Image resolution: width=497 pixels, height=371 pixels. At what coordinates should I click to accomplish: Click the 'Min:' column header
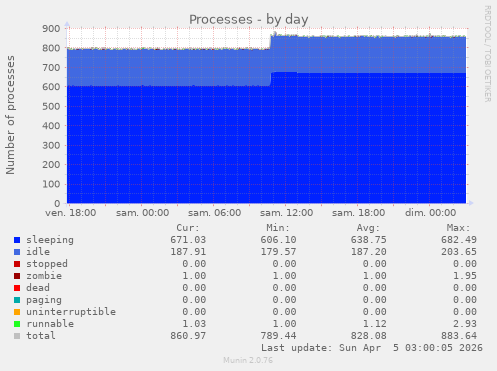(x=278, y=228)
